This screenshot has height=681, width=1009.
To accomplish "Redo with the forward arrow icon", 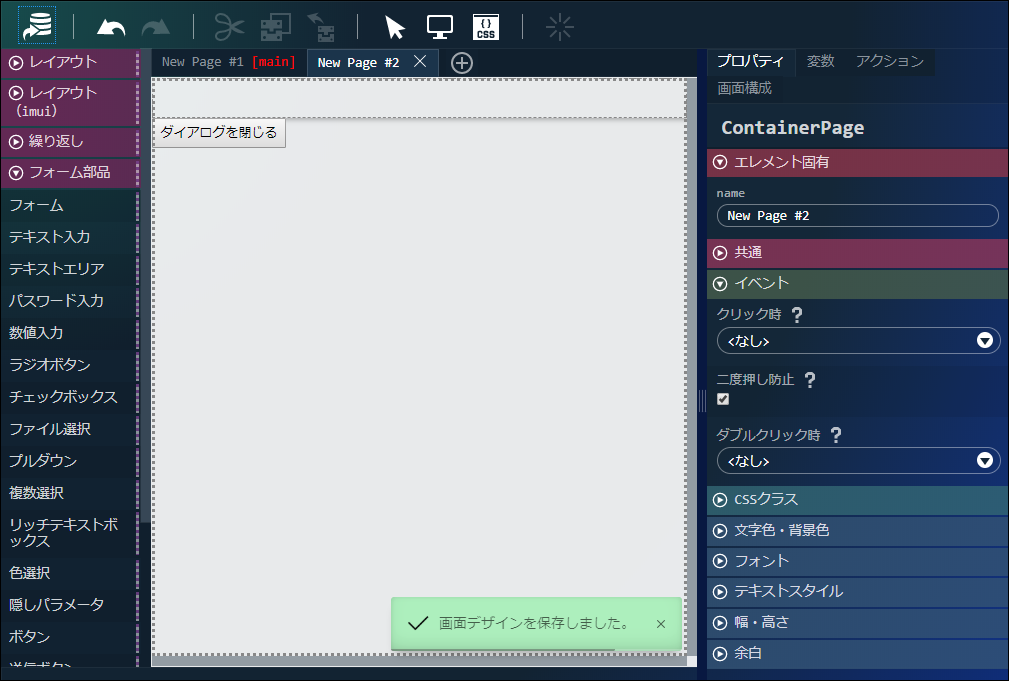I will 155,27.
